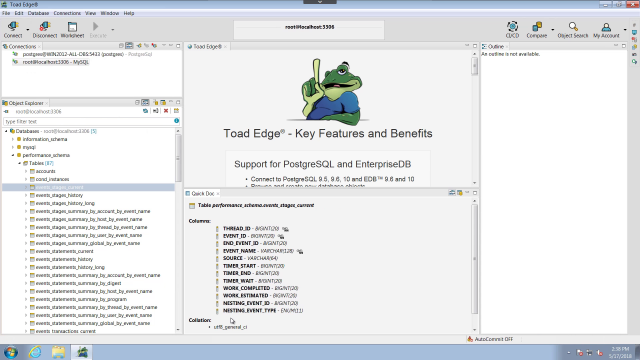Click the red X icon in Object Explorer toolbar
Image resolution: width=640 pixels, height=360 pixels.
(166, 111)
